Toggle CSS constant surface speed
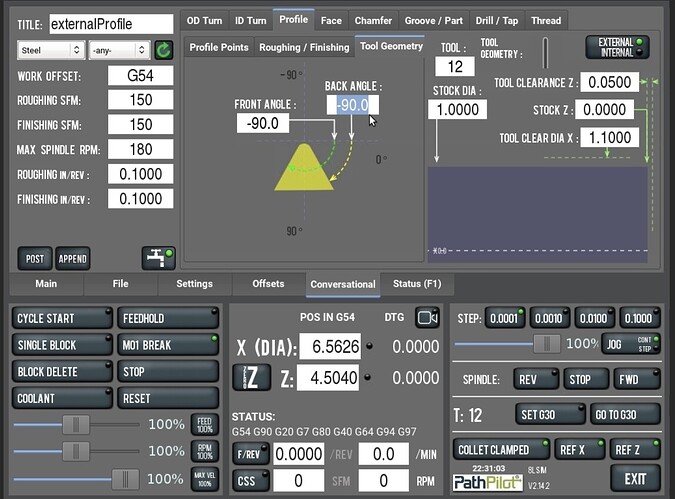 coord(251,481)
